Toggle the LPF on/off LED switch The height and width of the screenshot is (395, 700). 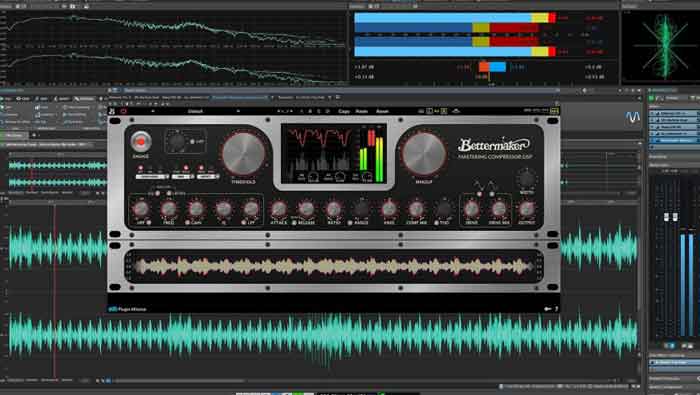coord(244,222)
